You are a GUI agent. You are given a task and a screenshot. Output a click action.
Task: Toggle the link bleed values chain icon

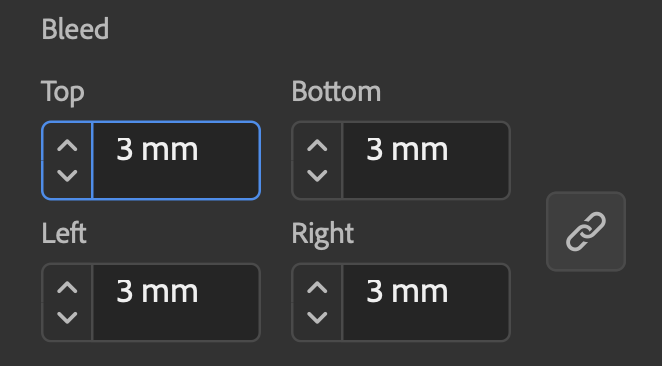[586, 231]
